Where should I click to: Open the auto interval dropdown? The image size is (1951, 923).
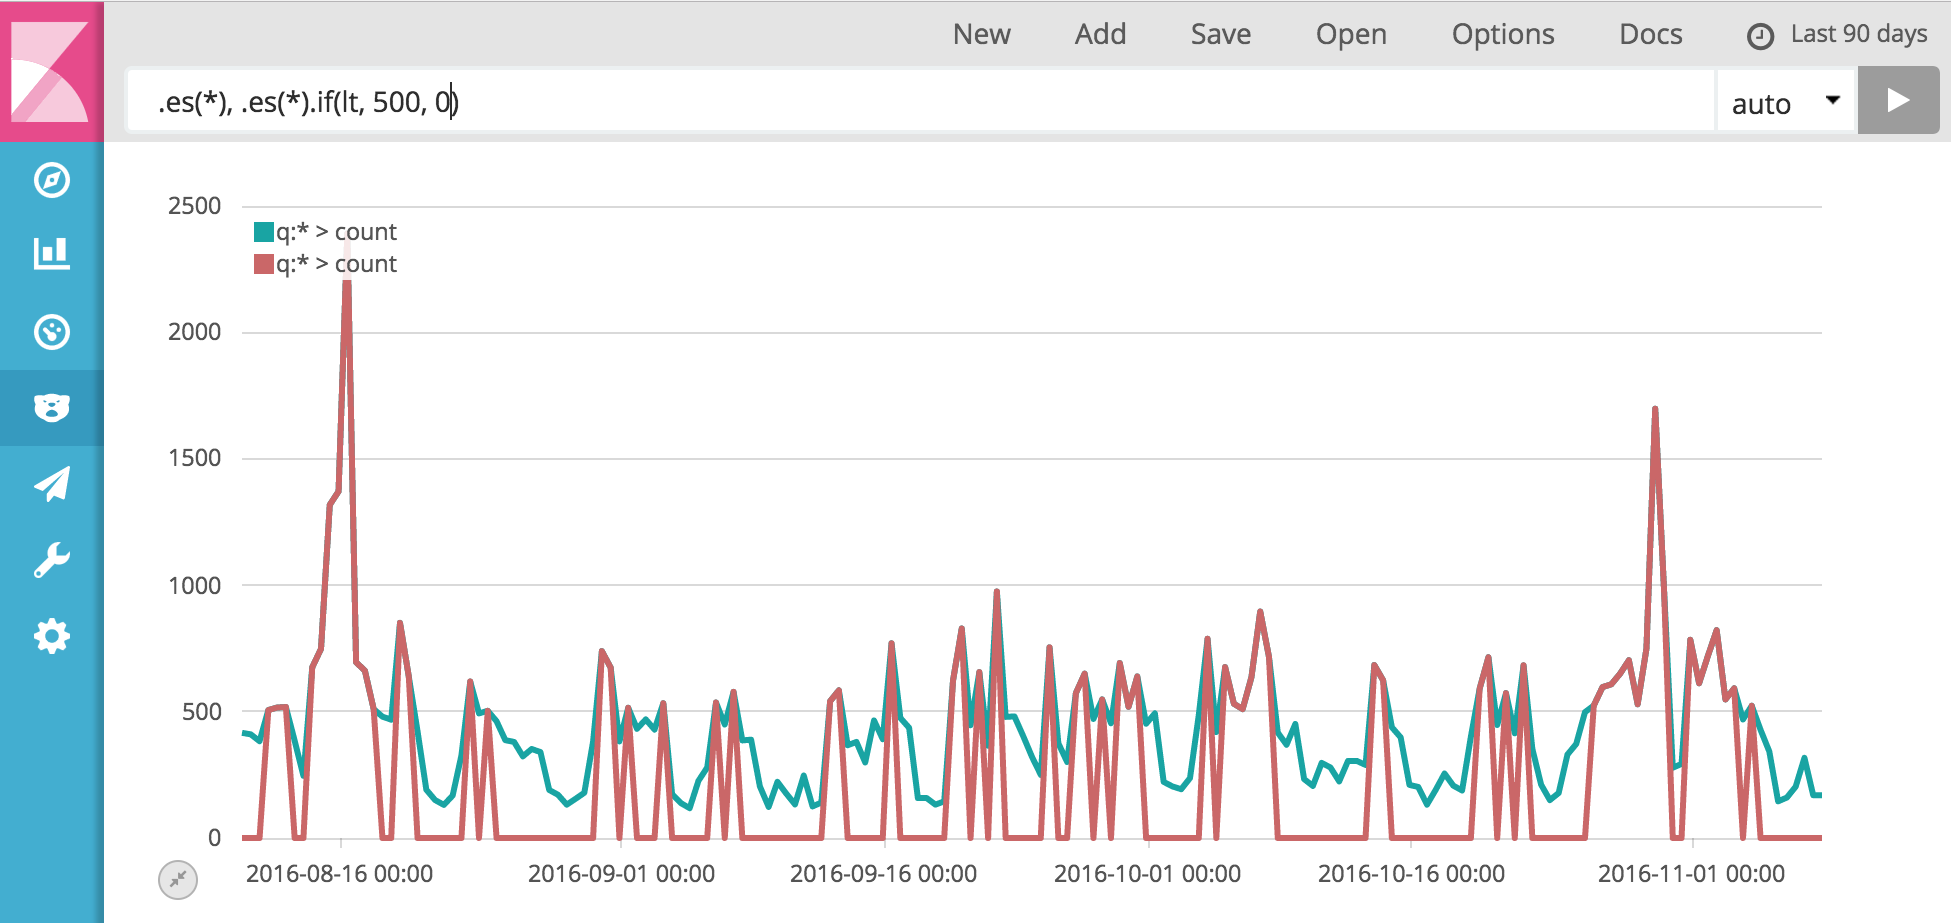pos(1786,102)
